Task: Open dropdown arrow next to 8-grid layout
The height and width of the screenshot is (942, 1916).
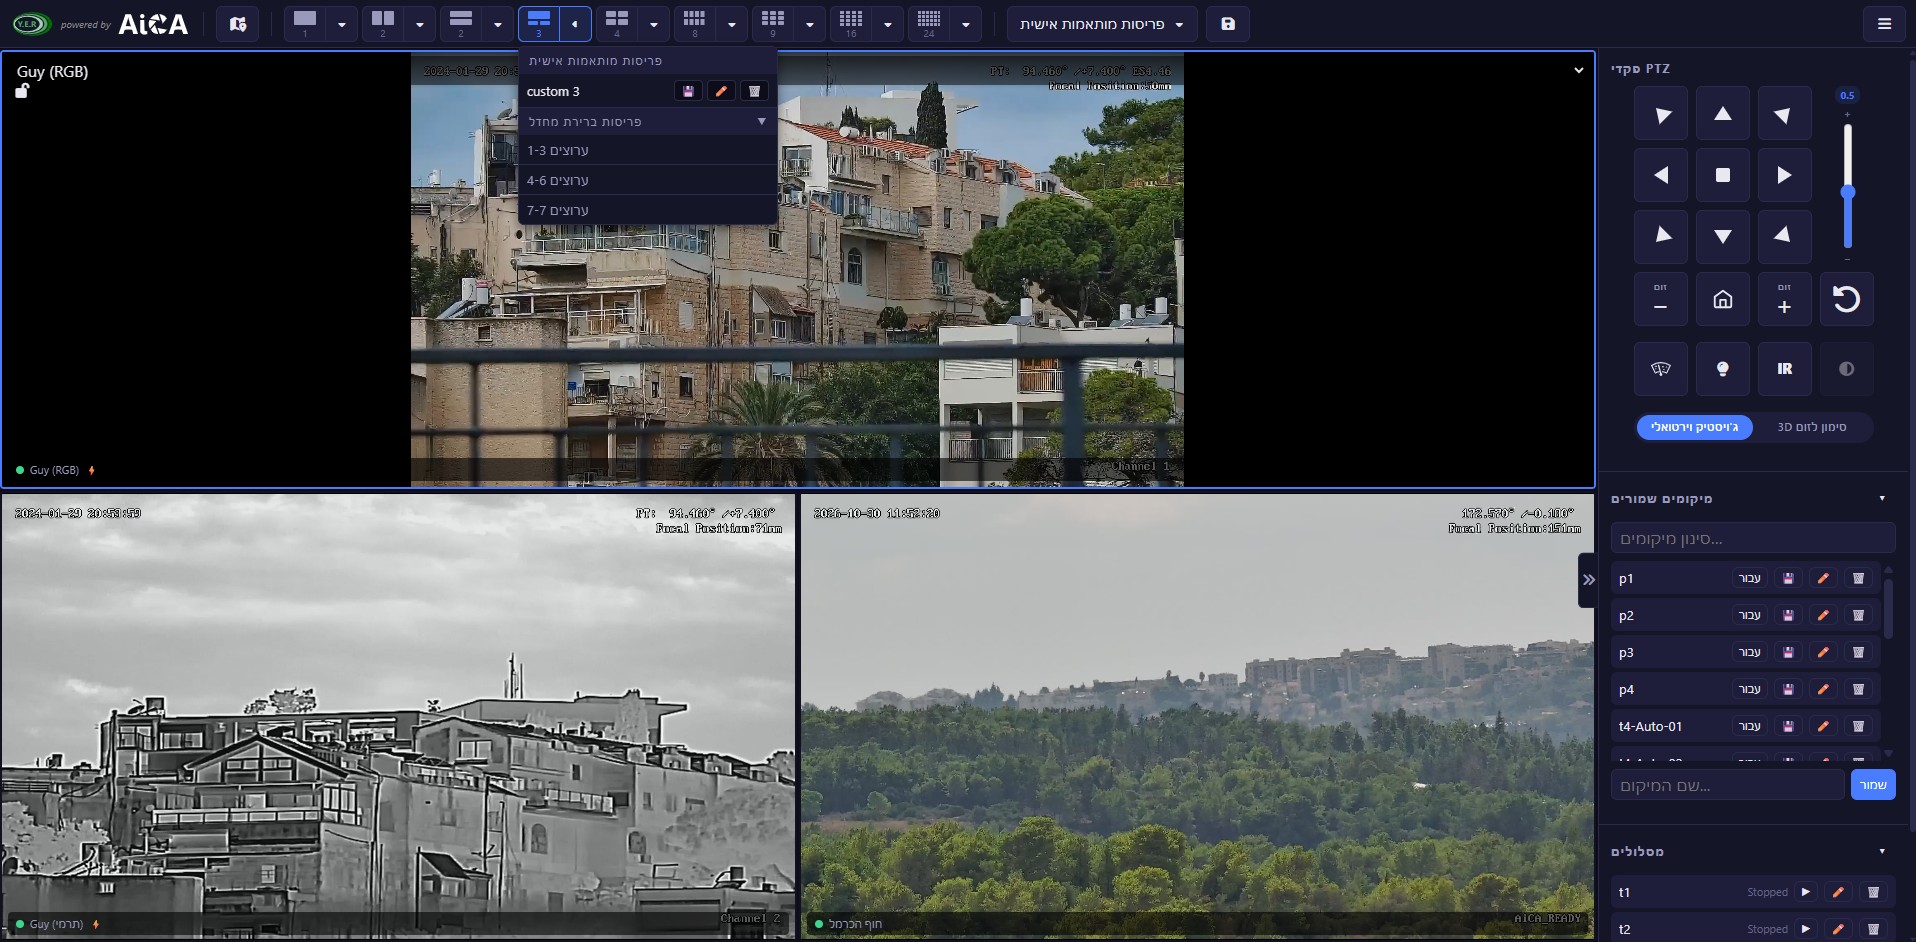Action: point(731,24)
